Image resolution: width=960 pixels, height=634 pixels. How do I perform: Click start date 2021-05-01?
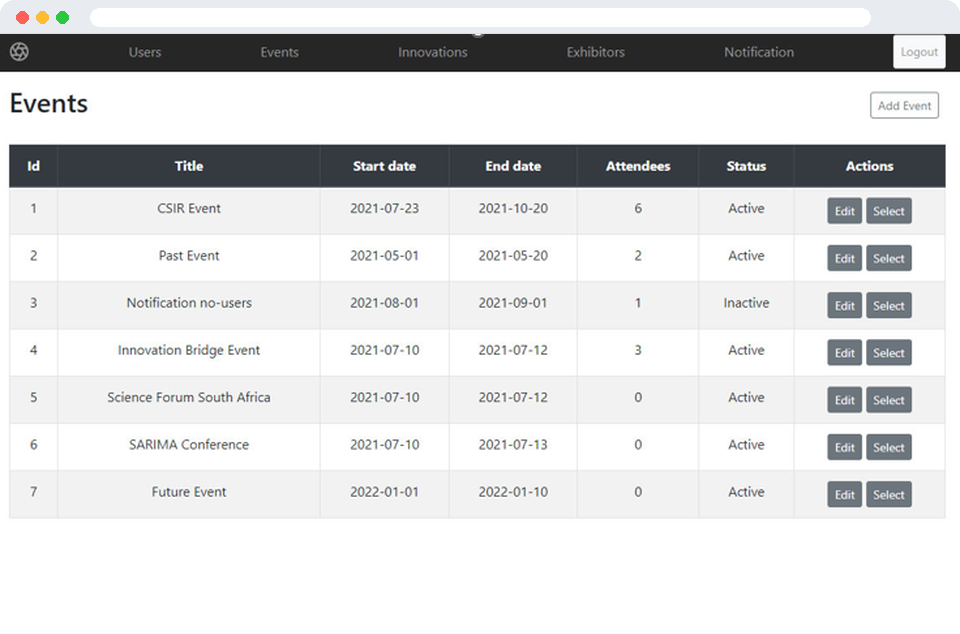tap(384, 256)
